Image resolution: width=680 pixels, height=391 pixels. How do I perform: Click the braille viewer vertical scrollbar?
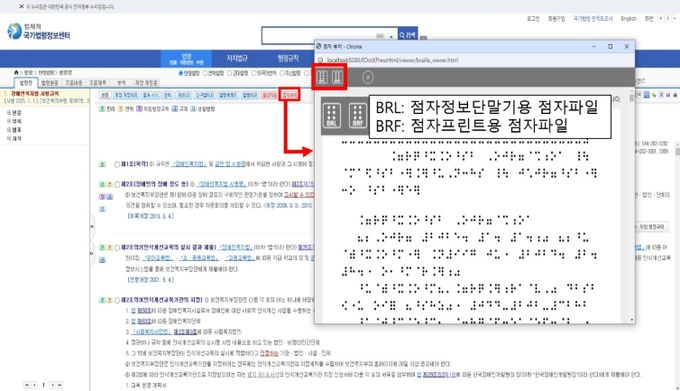click(x=631, y=208)
